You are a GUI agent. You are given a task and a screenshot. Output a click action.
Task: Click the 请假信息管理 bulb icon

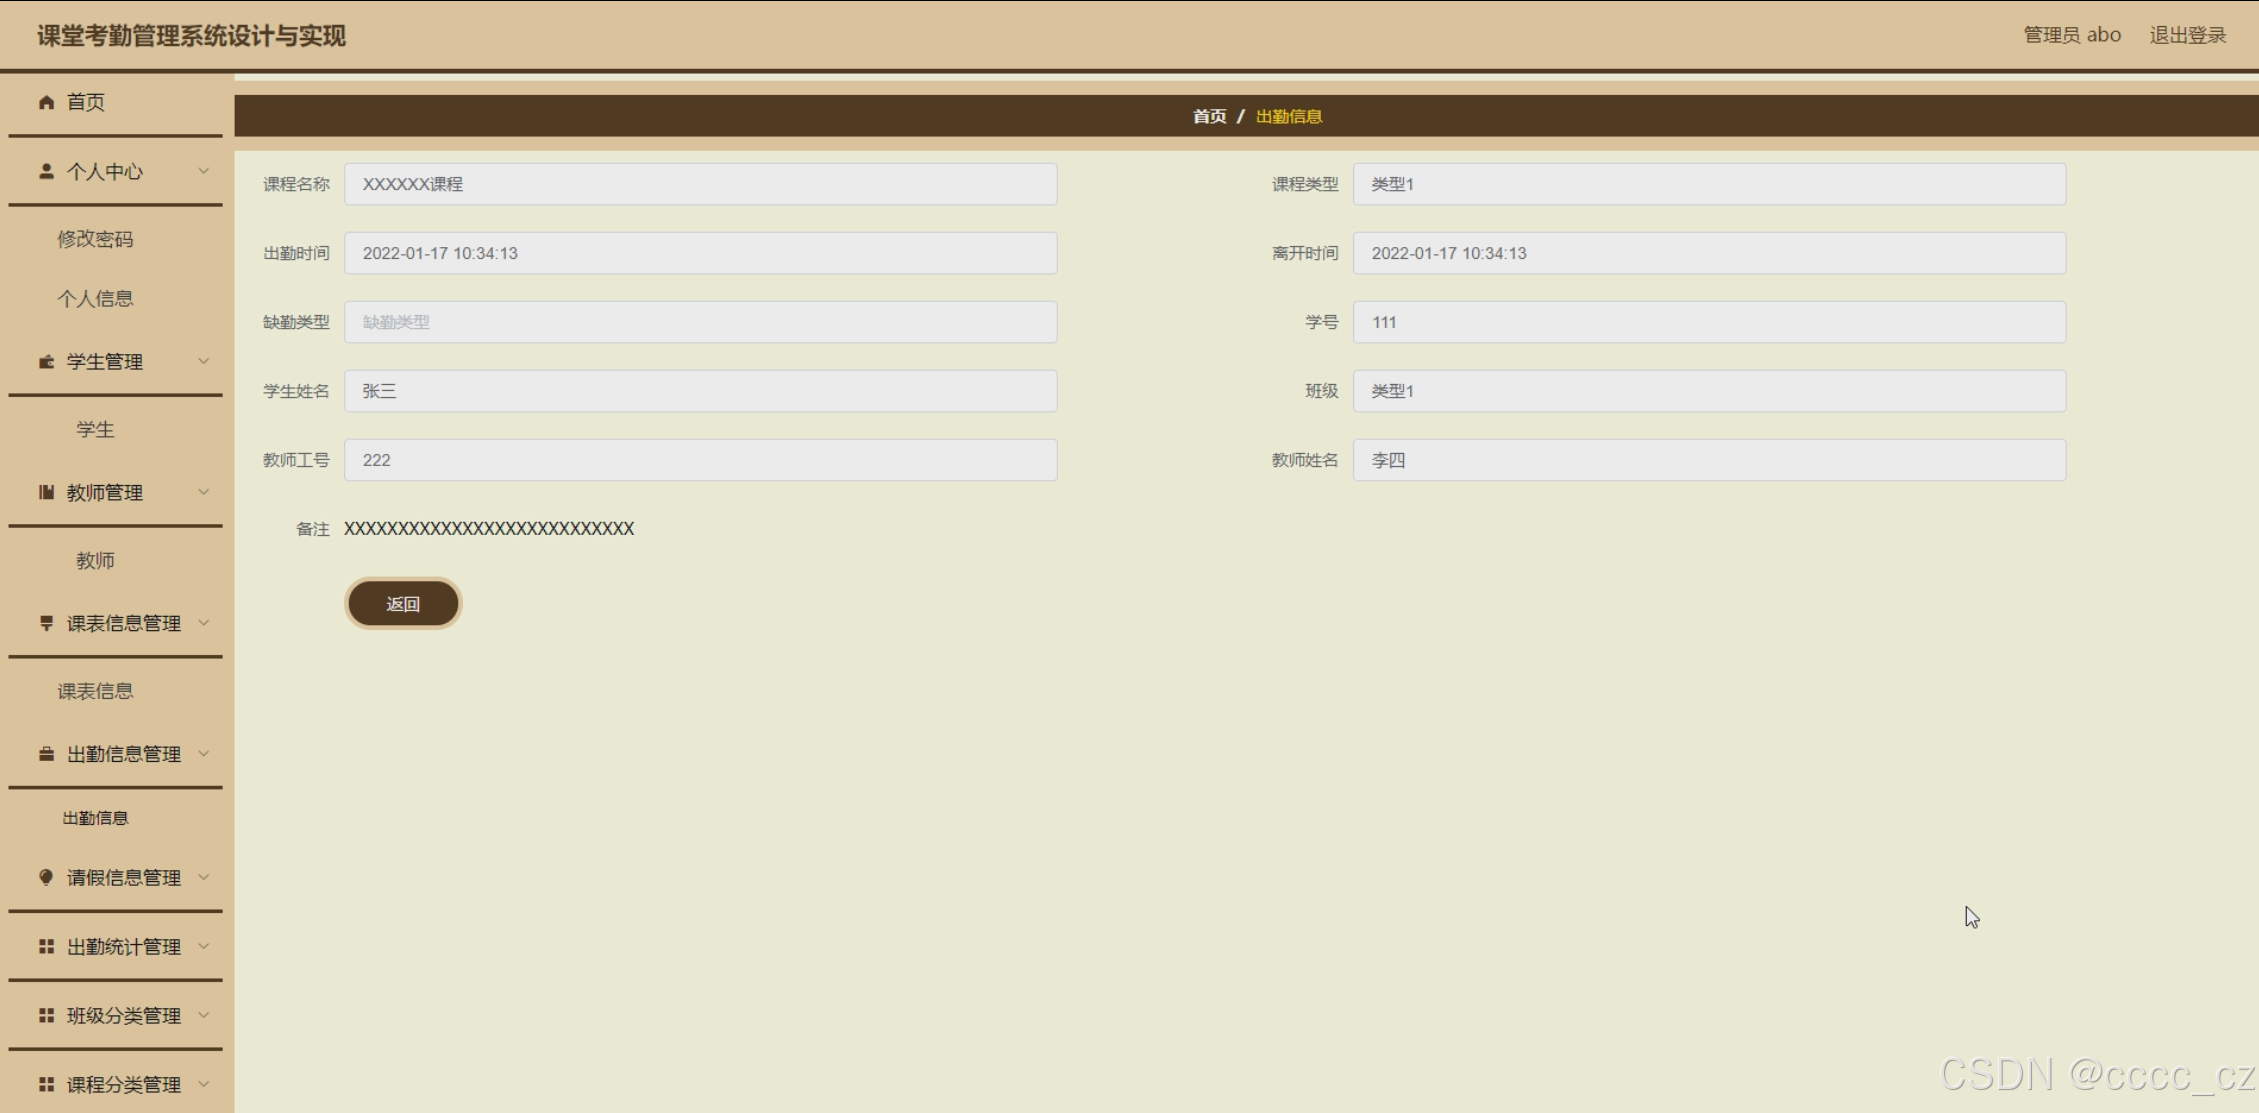click(x=46, y=877)
